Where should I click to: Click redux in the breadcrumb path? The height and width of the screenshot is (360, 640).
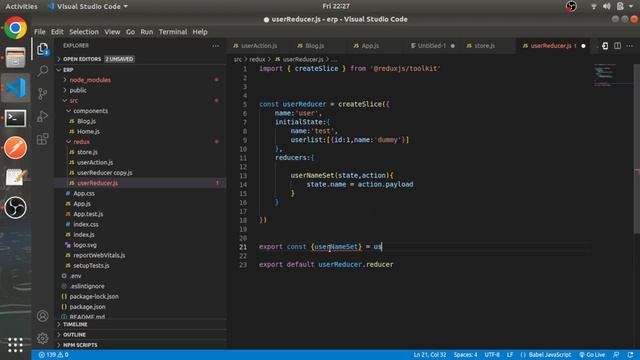tap(257, 60)
